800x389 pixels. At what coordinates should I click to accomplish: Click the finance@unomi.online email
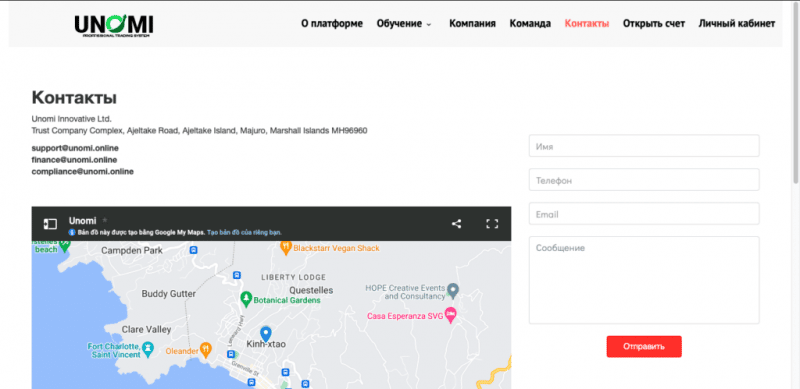tap(74, 160)
